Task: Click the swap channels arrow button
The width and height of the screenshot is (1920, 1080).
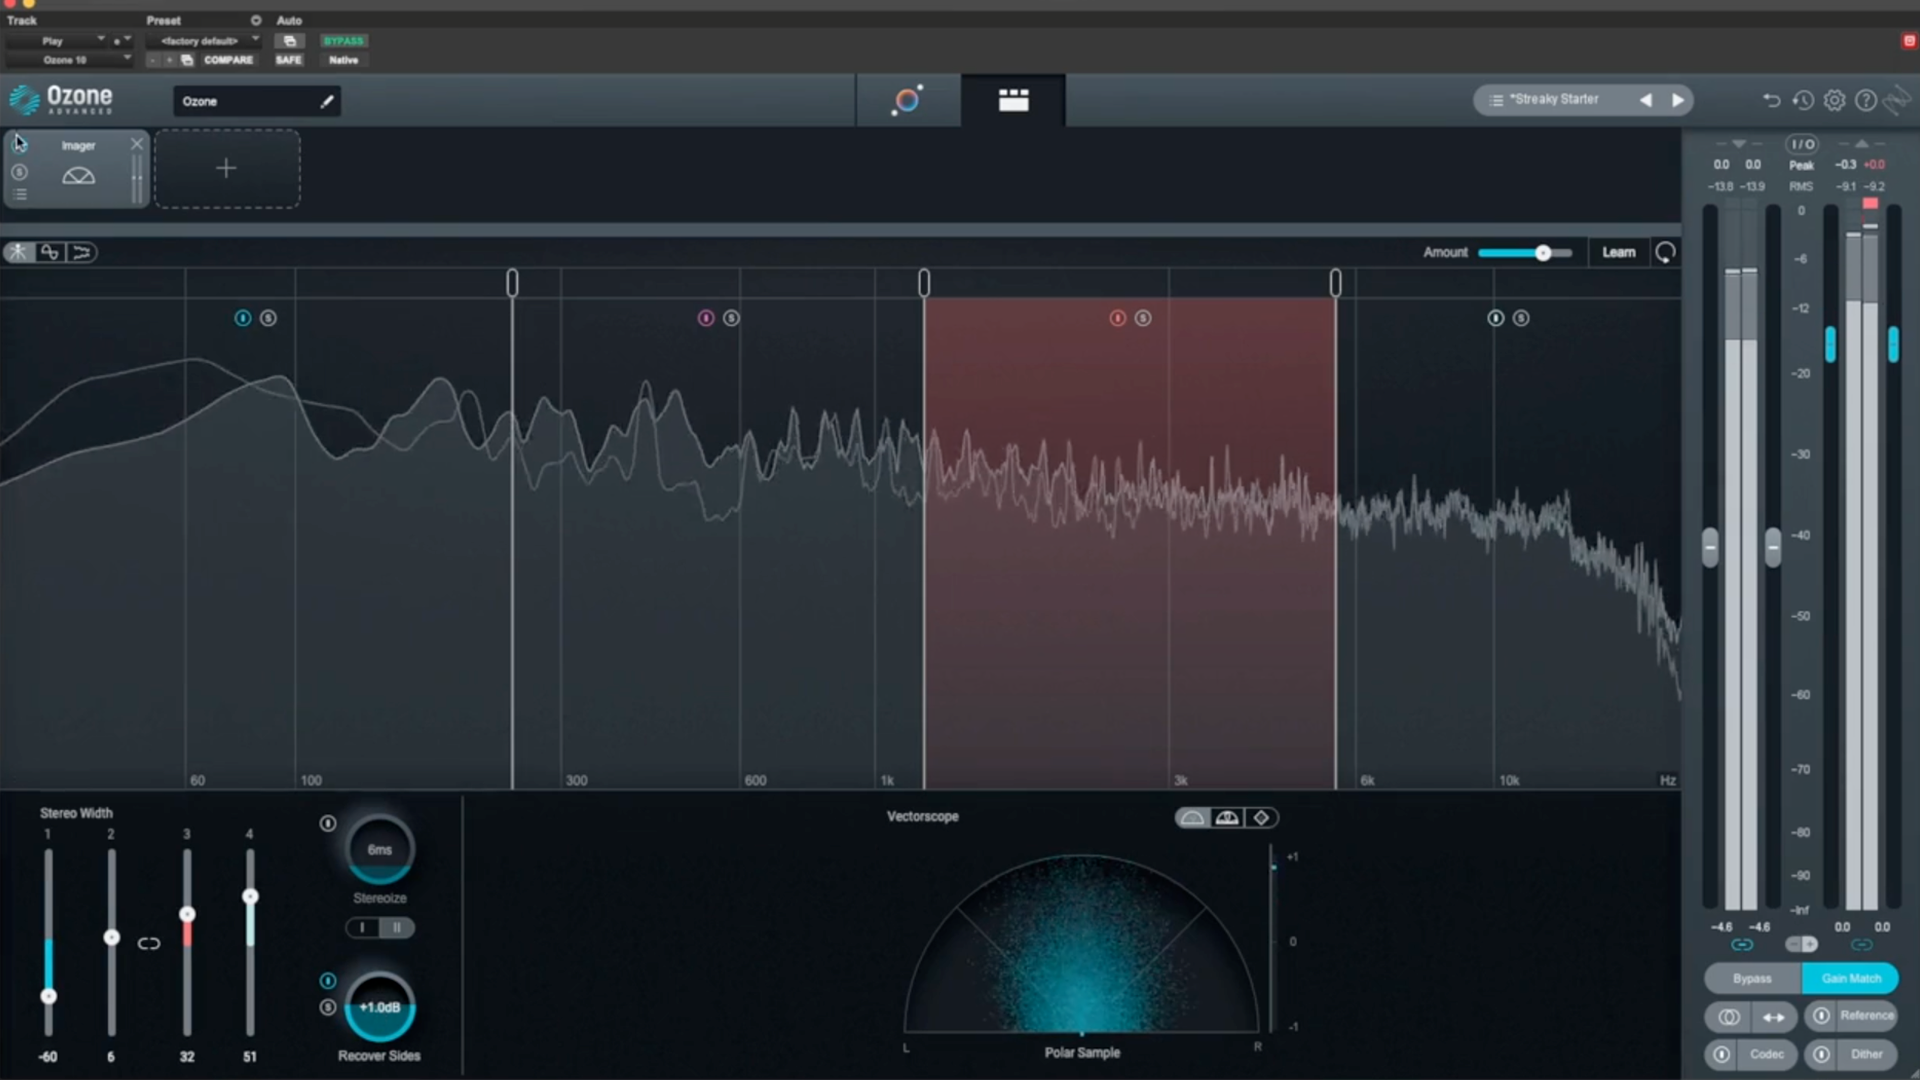Action: (x=1774, y=1017)
